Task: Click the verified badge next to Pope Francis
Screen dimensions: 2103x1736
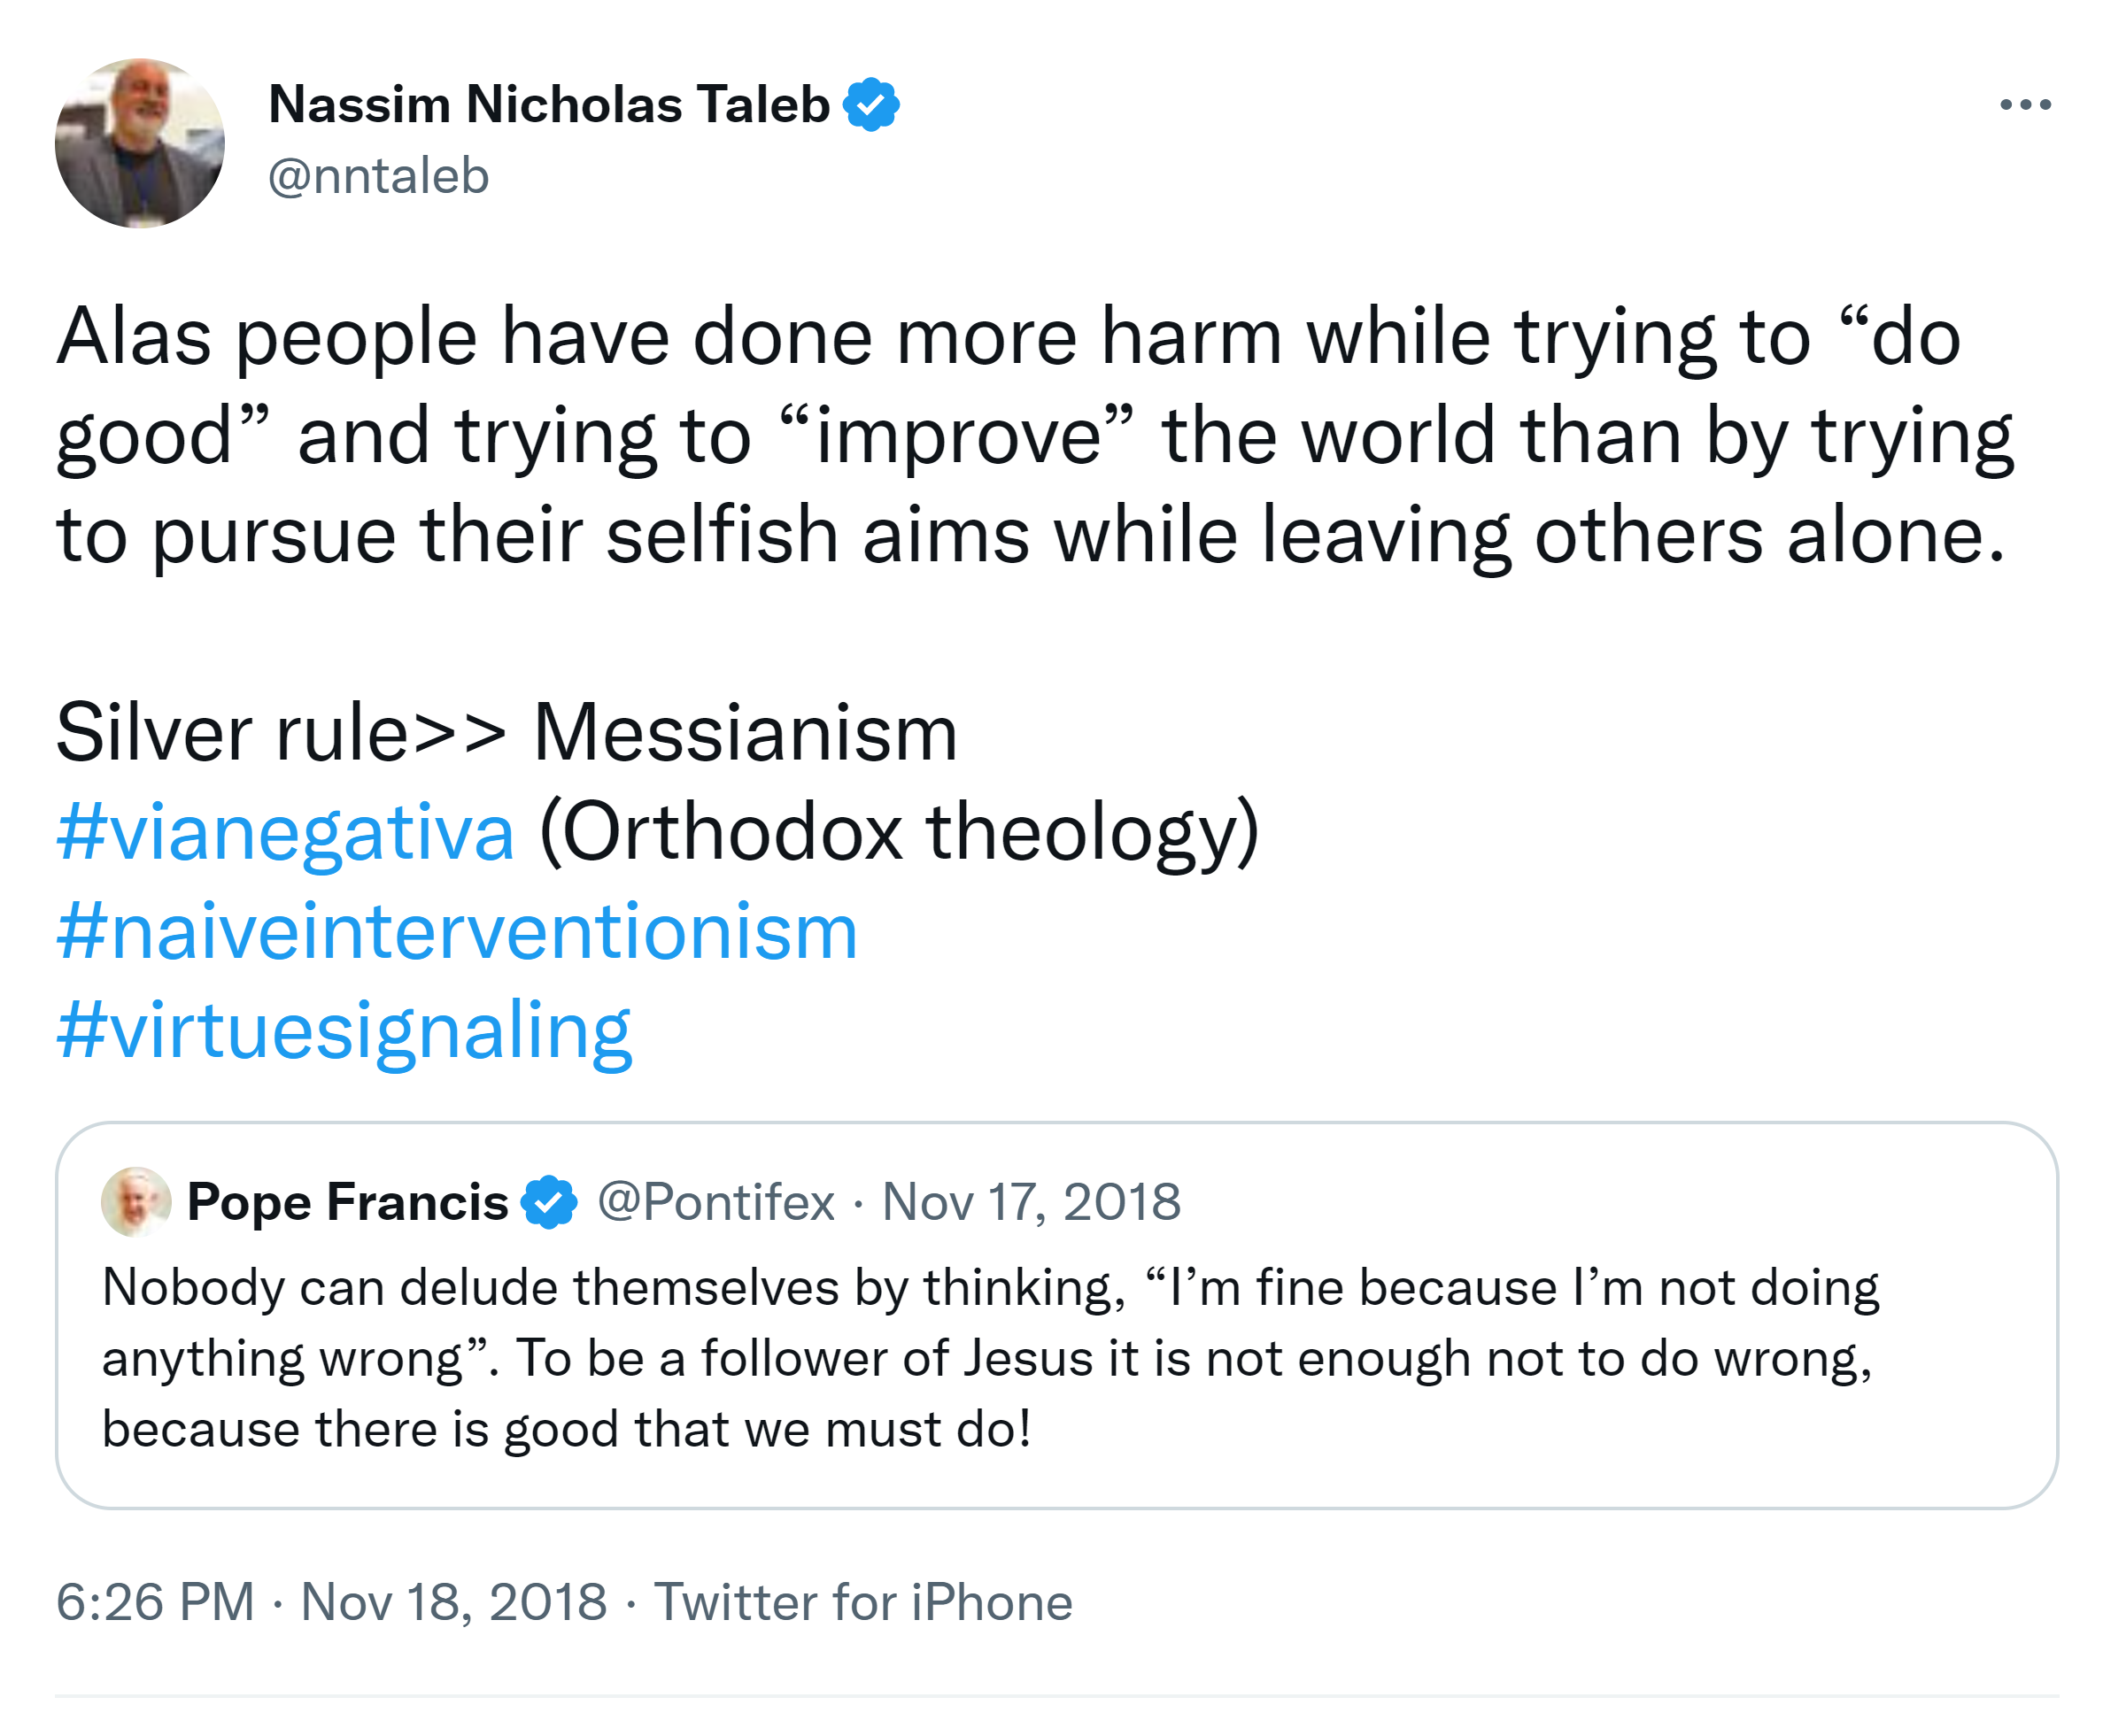Action: [x=549, y=1201]
